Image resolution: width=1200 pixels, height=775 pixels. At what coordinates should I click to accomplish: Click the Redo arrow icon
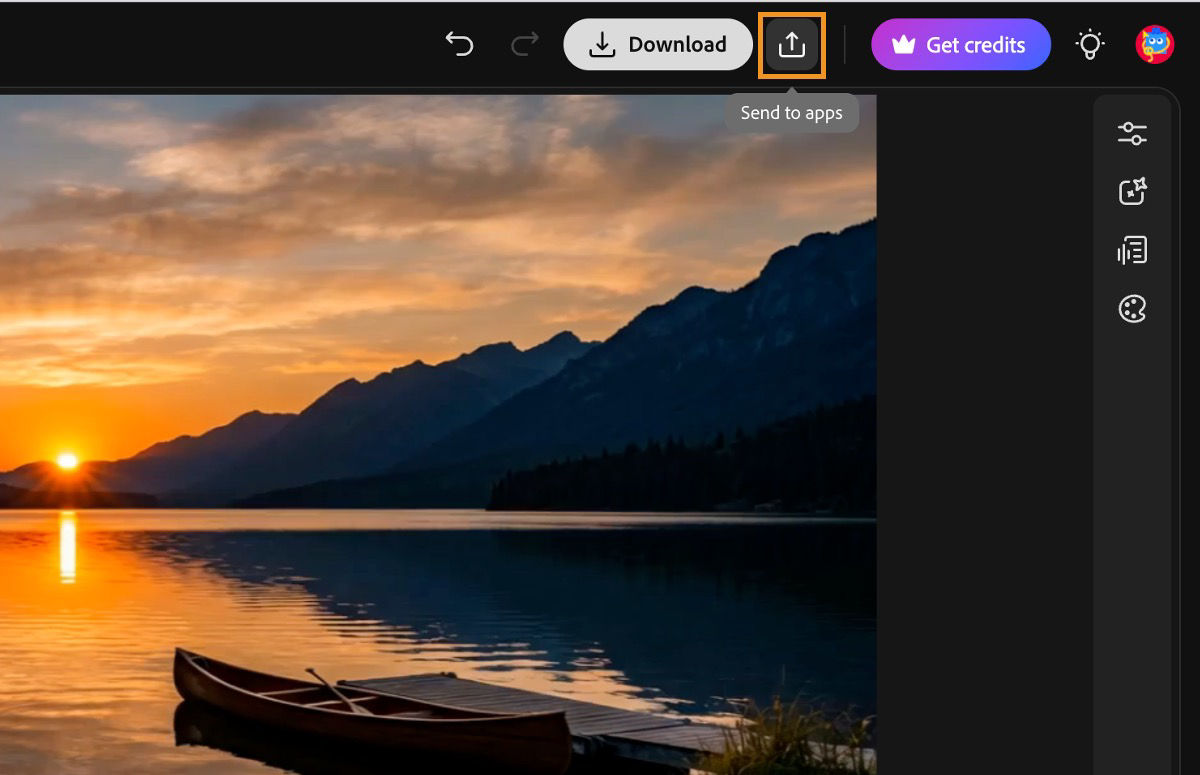pyautogui.click(x=524, y=44)
